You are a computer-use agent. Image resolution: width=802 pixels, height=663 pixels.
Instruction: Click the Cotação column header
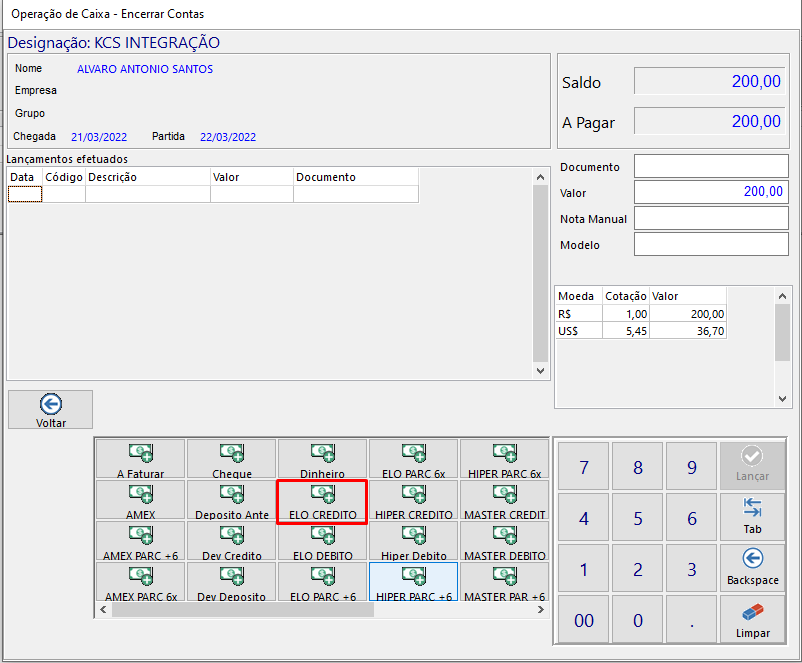[626, 296]
